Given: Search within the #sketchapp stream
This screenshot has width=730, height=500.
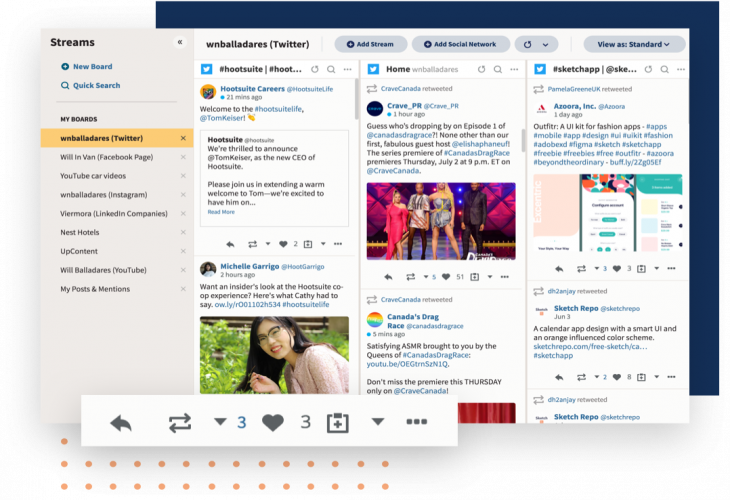Looking at the screenshot, I should coord(664,69).
